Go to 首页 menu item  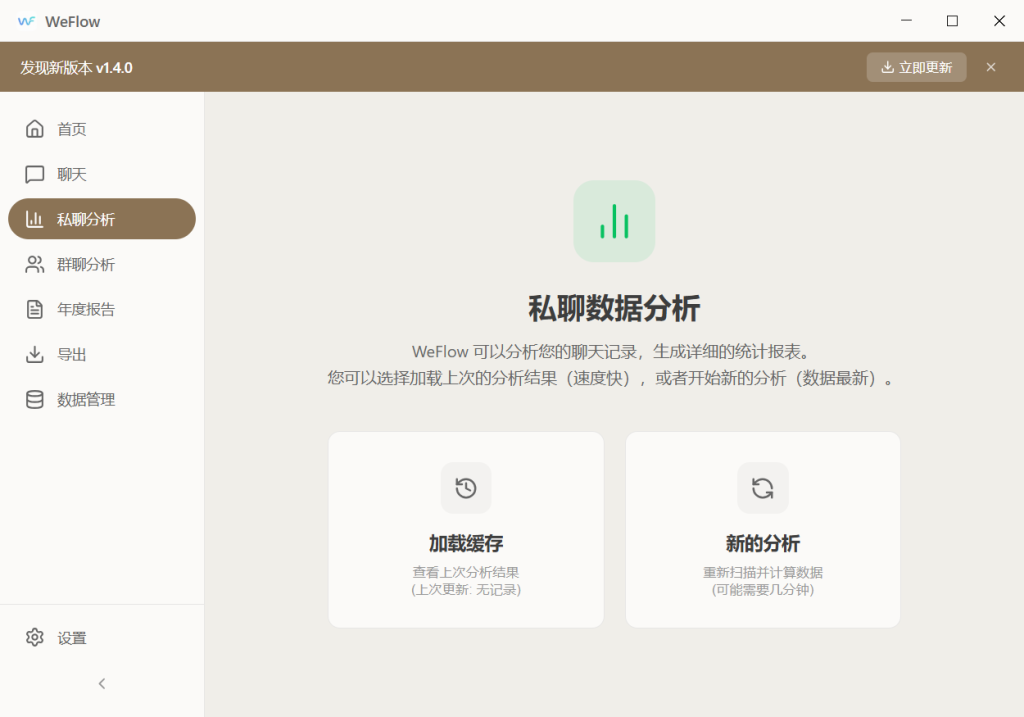click(72, 129)
